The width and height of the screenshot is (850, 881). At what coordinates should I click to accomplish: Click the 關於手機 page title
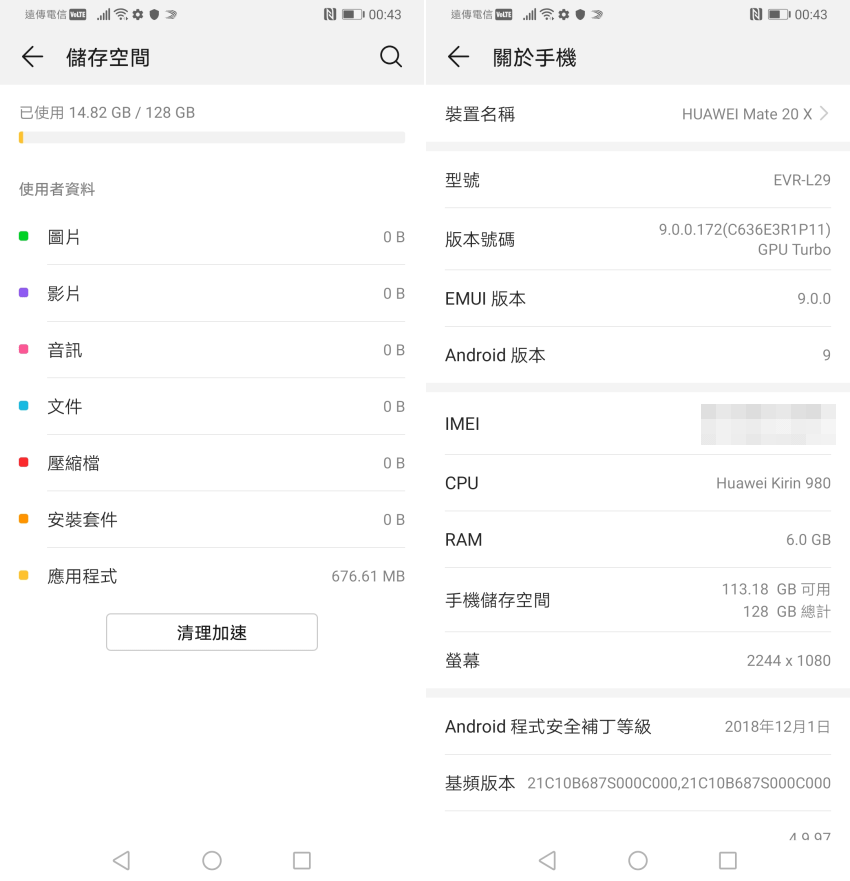(534, 57)
